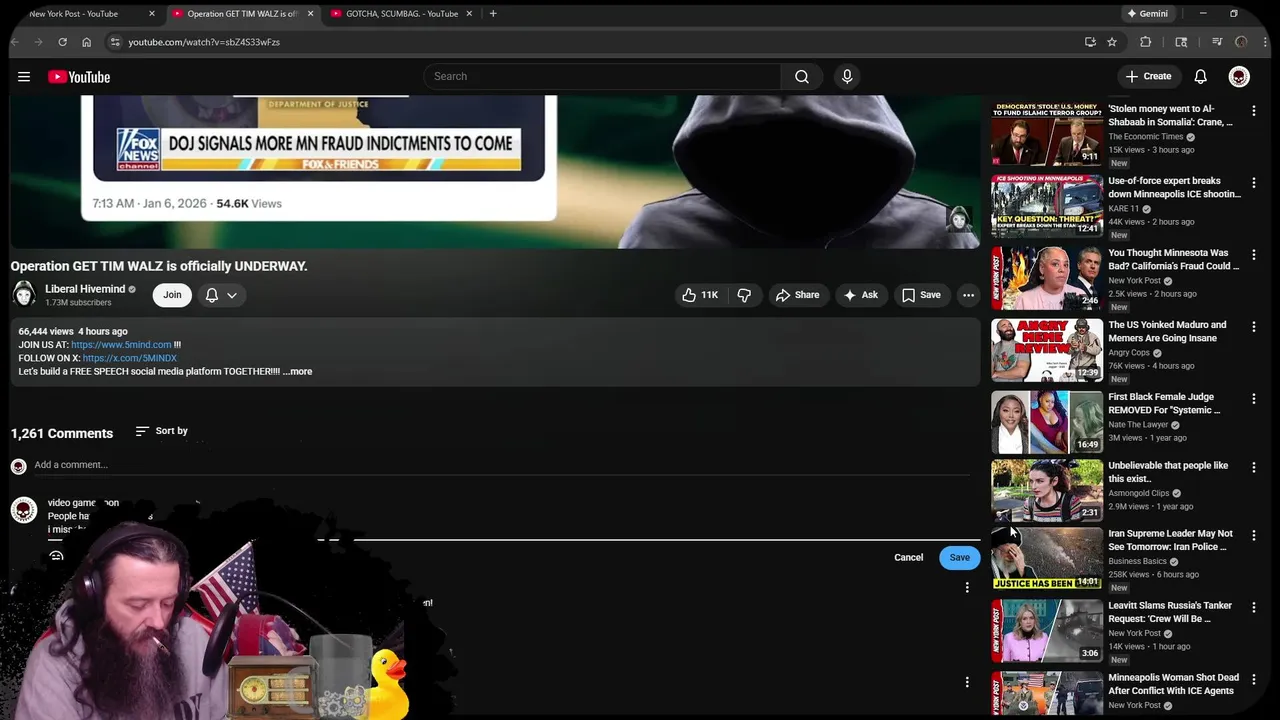Screen dimensions: 1280x720
Task: Open 'Iran Supreme Leader May Not' video title
Action: pyautogui.click(x=1170, y=540)
